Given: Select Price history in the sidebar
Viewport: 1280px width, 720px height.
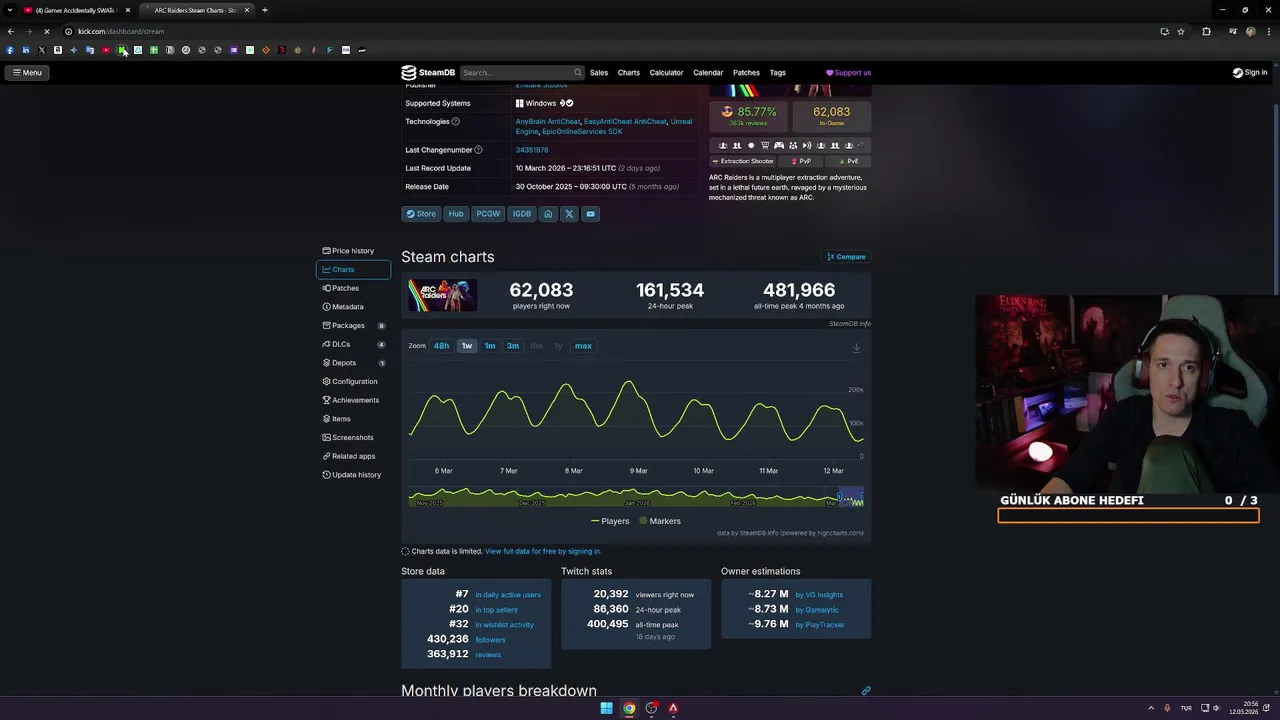Looking at the screenshot, I should pyautogui.click(x=353, y=251).
